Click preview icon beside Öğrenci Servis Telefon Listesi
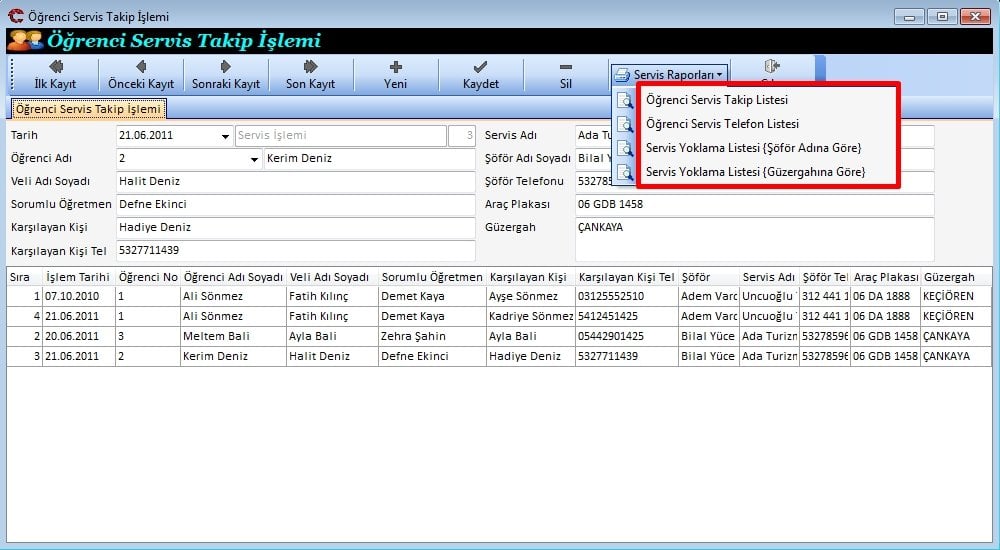Screen dimensions: 1000x550 (625, 125)
